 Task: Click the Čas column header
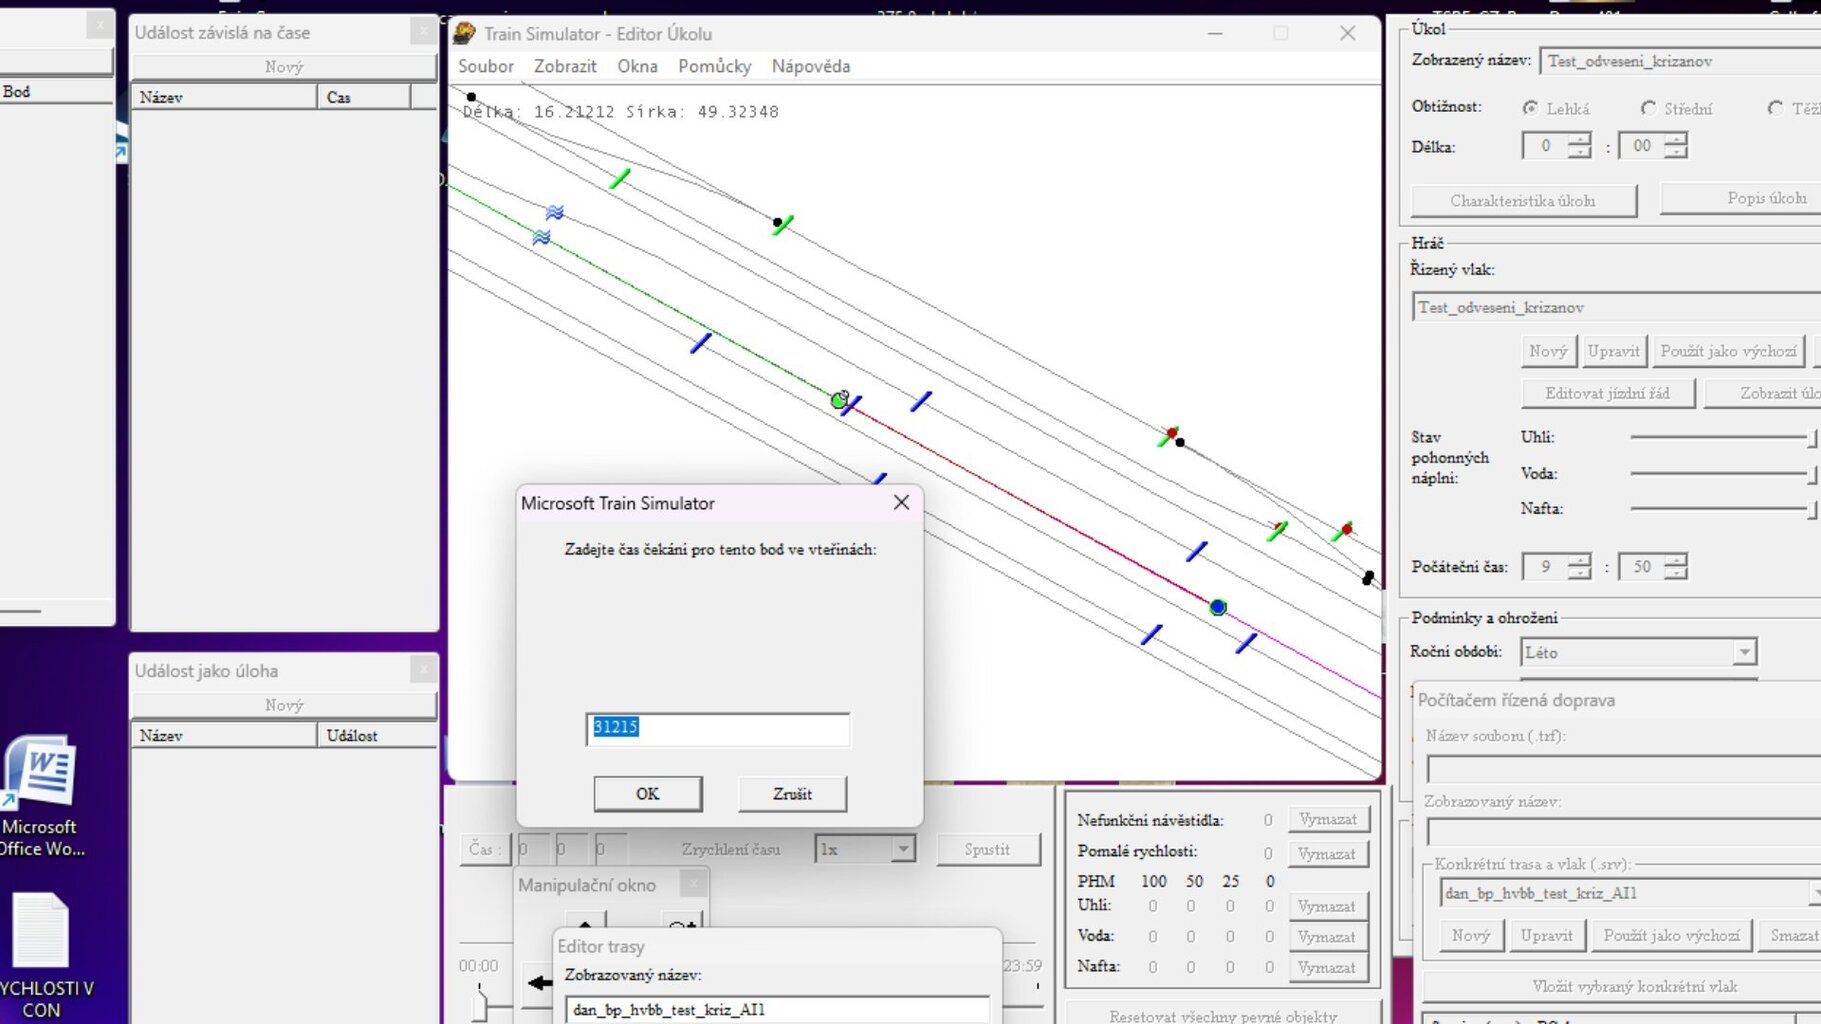tap(364, 97)
